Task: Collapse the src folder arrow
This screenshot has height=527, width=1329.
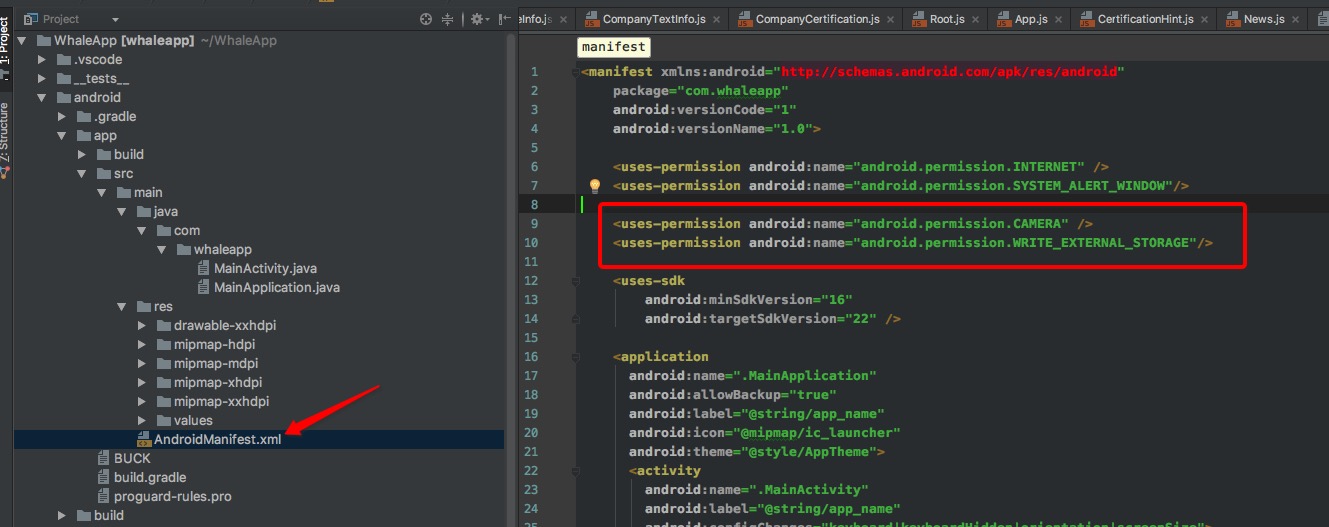Action: coord(82,174)
